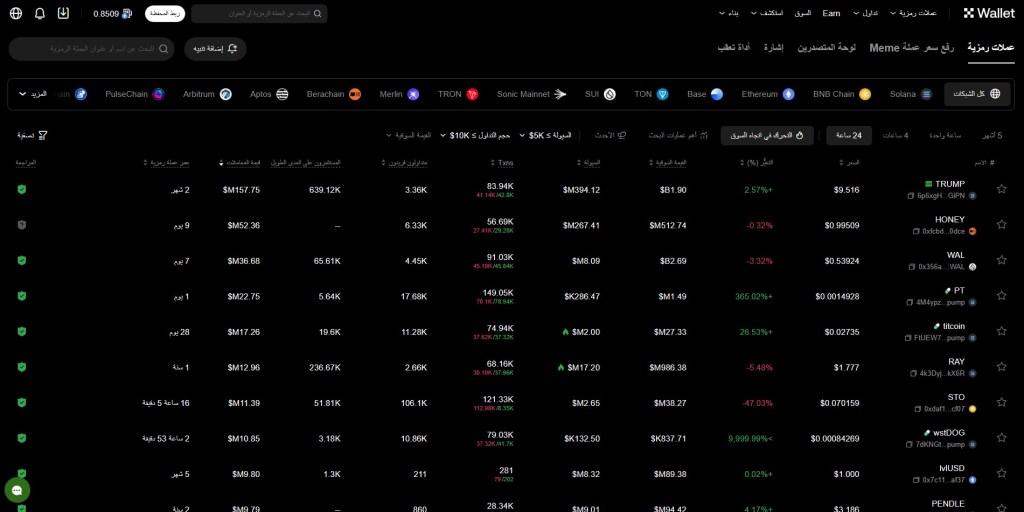Click the connect wallet button
1024x512 pixels.
click(x=165, y=14)
